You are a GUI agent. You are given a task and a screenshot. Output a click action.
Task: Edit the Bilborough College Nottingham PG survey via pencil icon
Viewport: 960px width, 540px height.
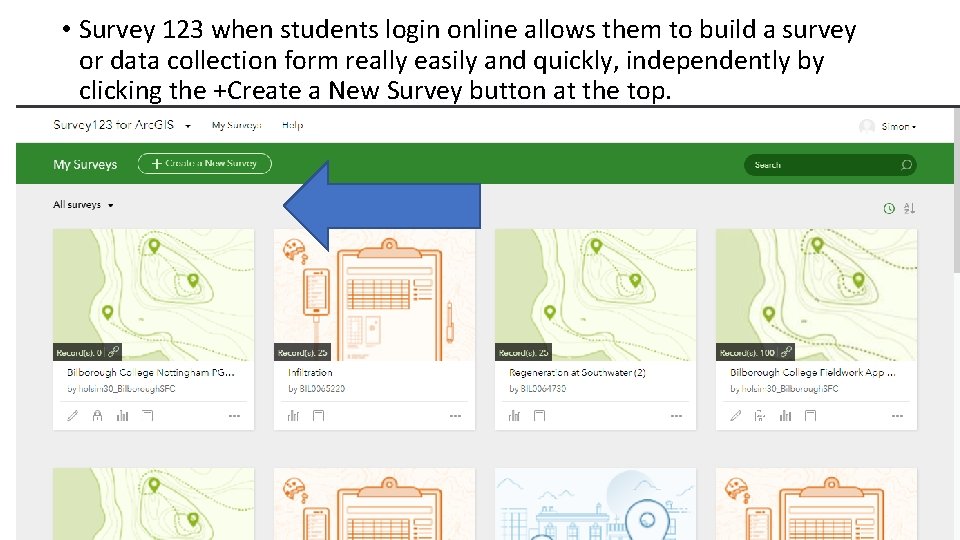pyautogui.click(x=72, y=416)
